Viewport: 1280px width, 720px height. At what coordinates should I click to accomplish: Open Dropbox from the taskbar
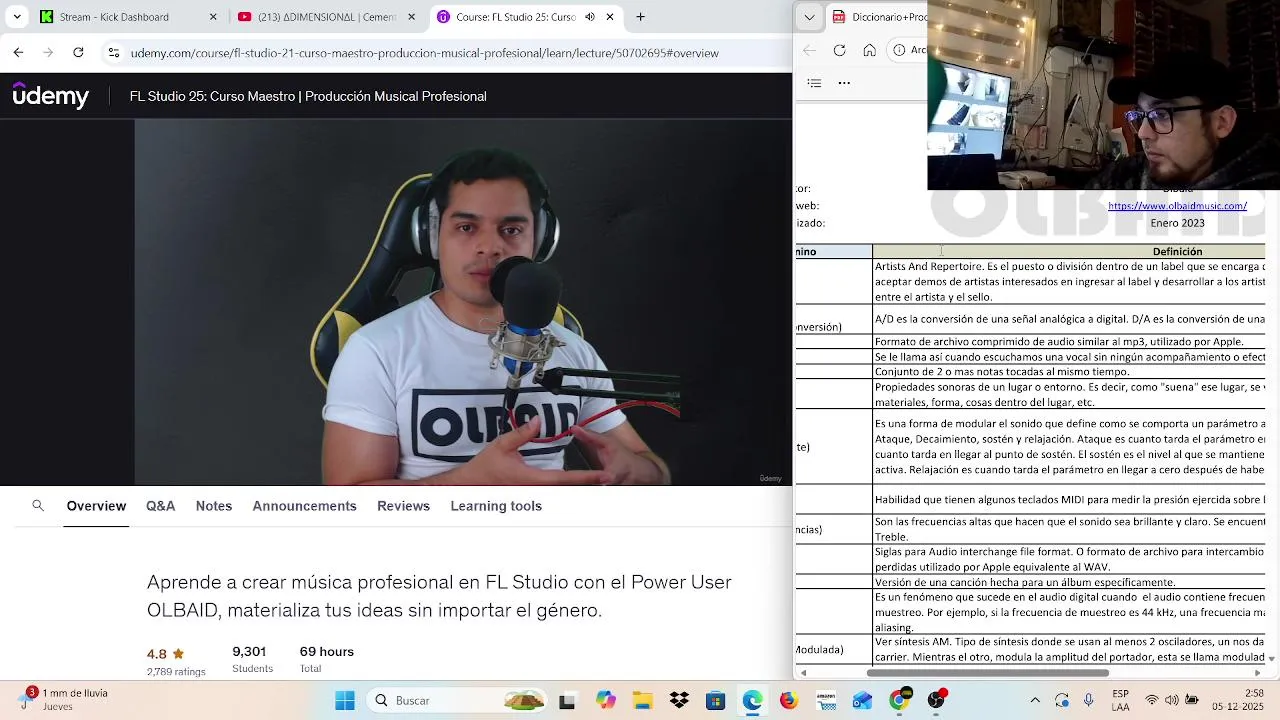coord(679,701)
